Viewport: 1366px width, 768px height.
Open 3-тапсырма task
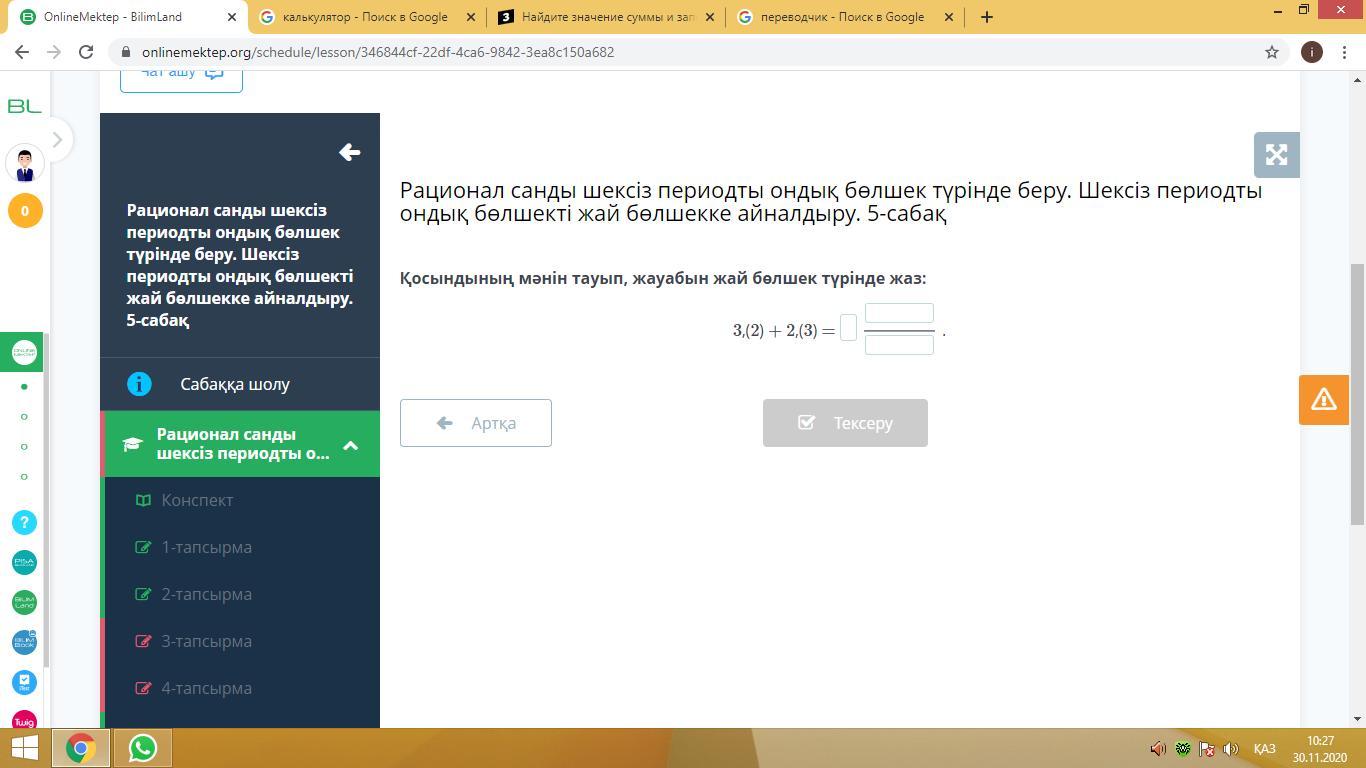click(206, 641)
